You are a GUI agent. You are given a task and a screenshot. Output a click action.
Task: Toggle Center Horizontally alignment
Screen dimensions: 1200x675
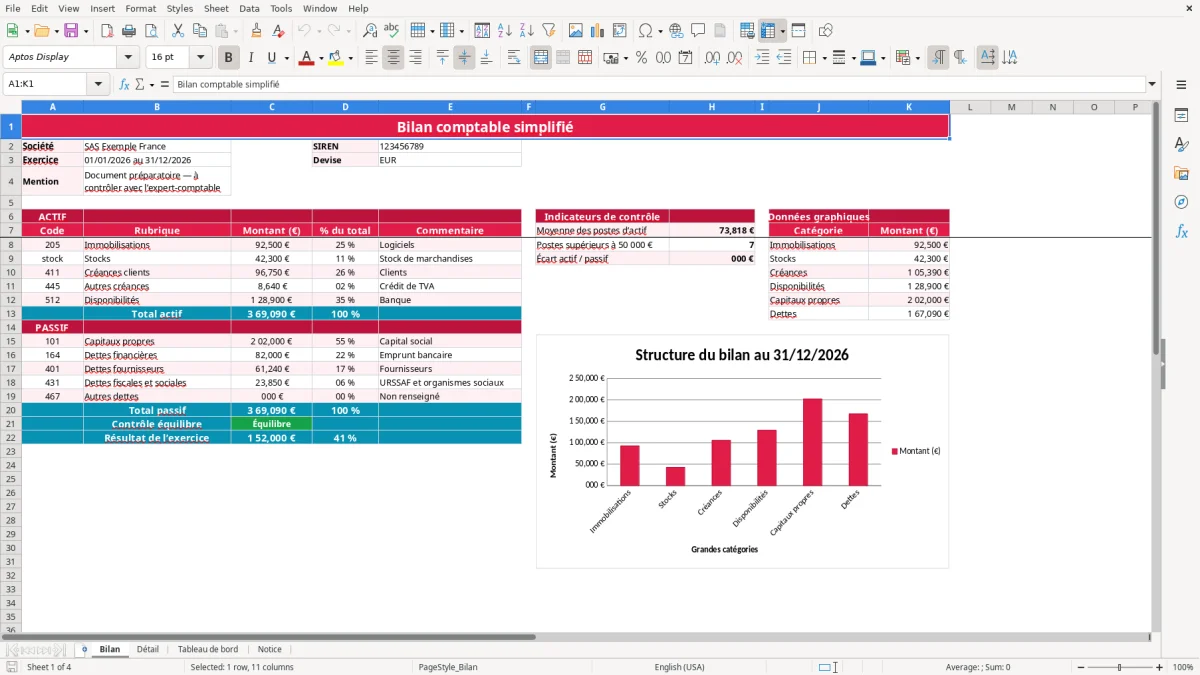coord(393,58)
